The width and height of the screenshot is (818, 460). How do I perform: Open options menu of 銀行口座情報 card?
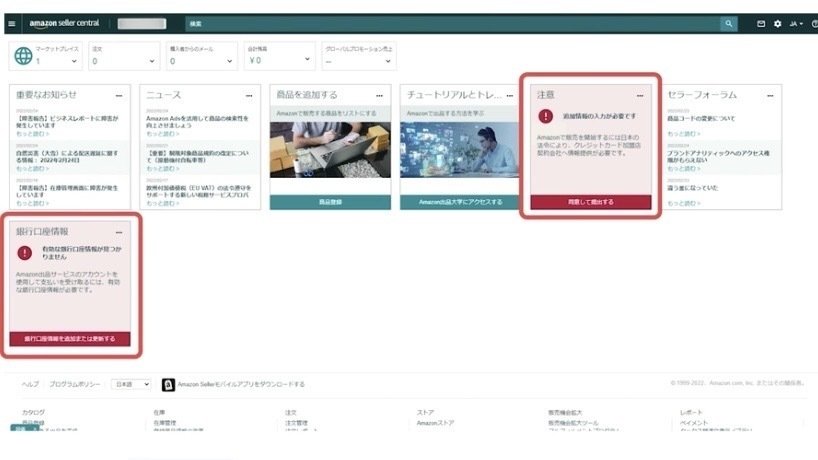click(119, 232)
